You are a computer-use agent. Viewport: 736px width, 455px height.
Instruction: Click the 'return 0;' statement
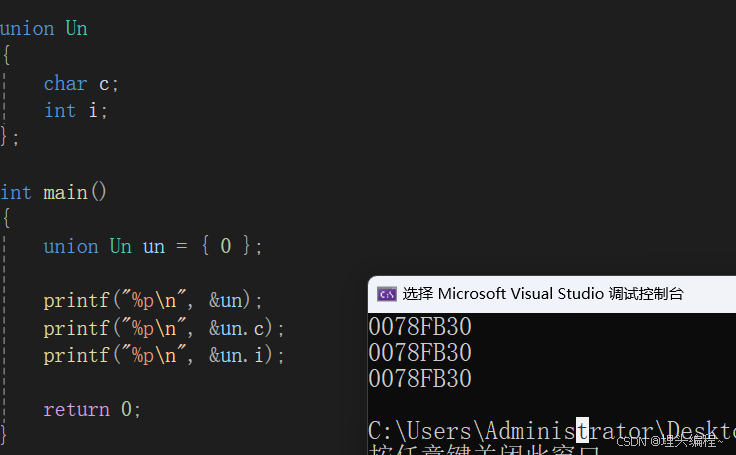(92, 409)
